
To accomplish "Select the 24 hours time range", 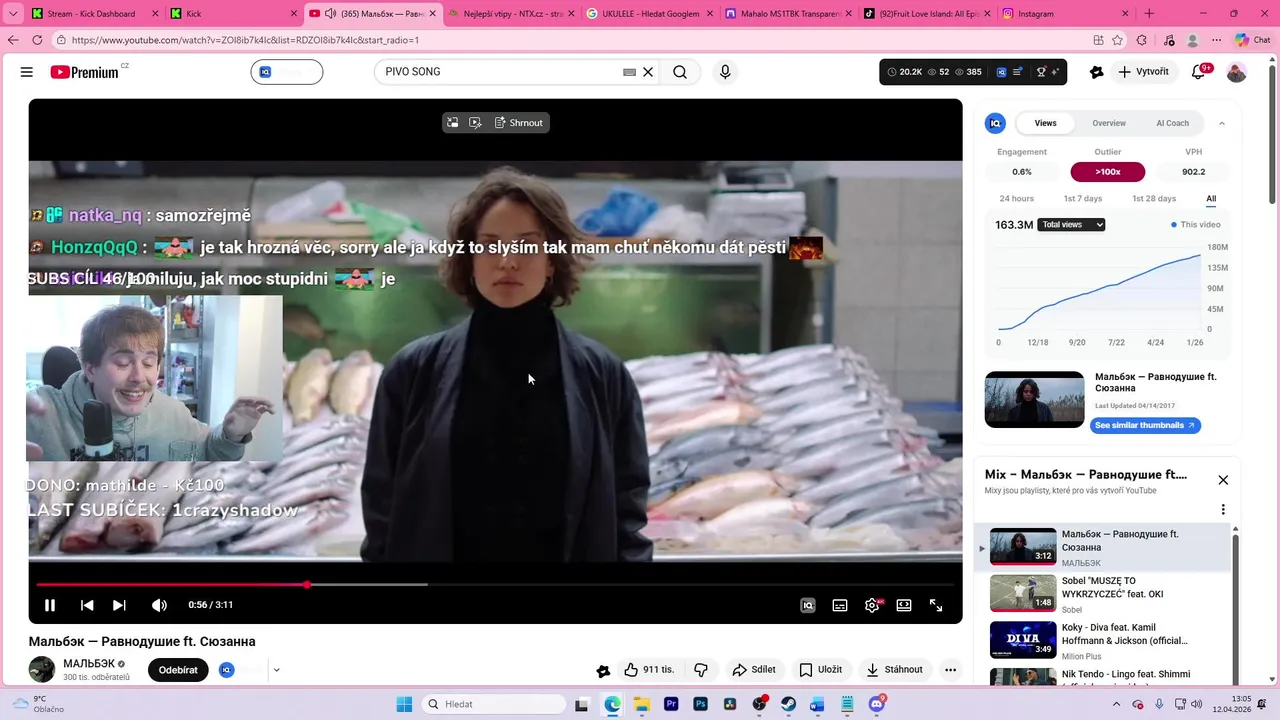I will (1016, 199).
